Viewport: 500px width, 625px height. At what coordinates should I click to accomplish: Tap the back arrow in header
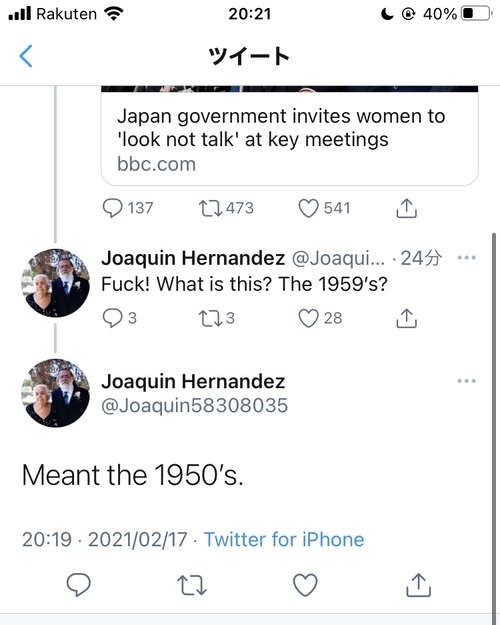[26, 56]
